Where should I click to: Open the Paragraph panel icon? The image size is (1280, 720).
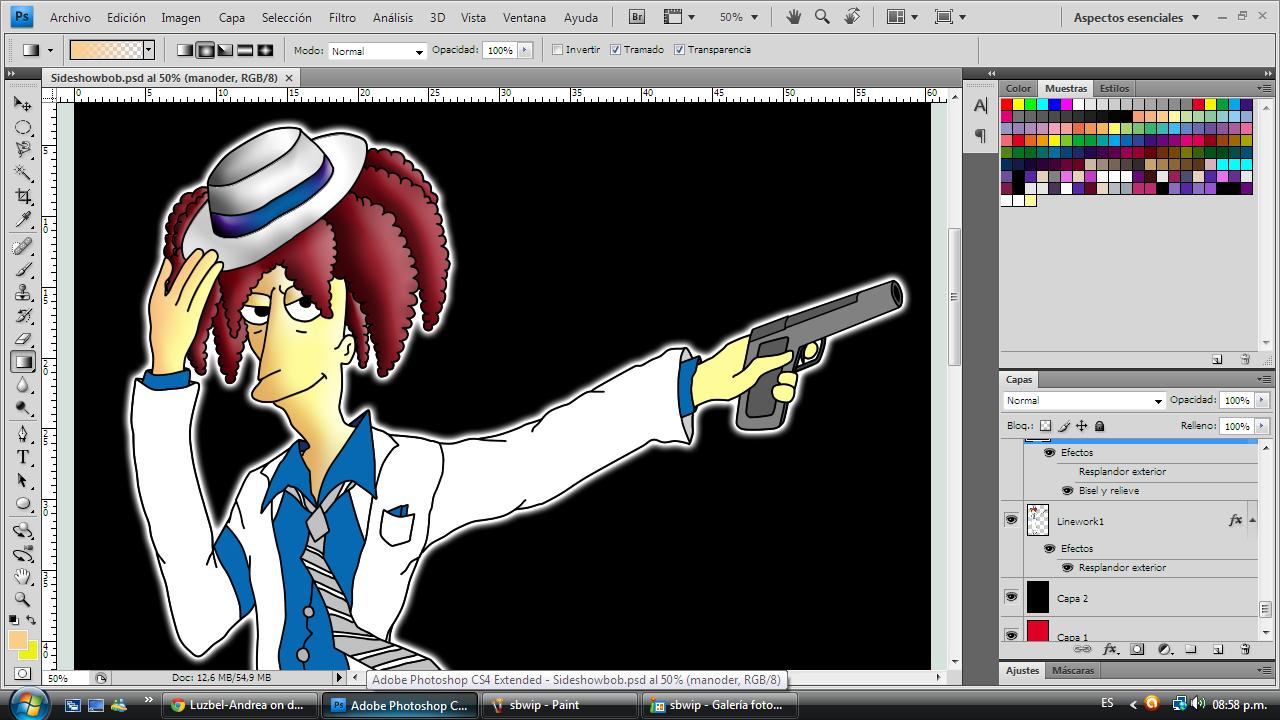pyautogui.click(x=980, y=136)
